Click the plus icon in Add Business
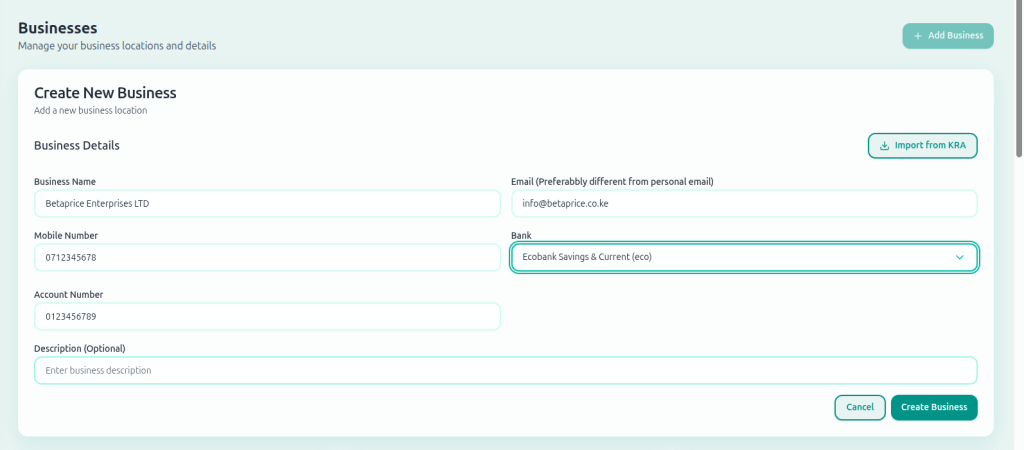1024x450 pixels. [918, 36]
